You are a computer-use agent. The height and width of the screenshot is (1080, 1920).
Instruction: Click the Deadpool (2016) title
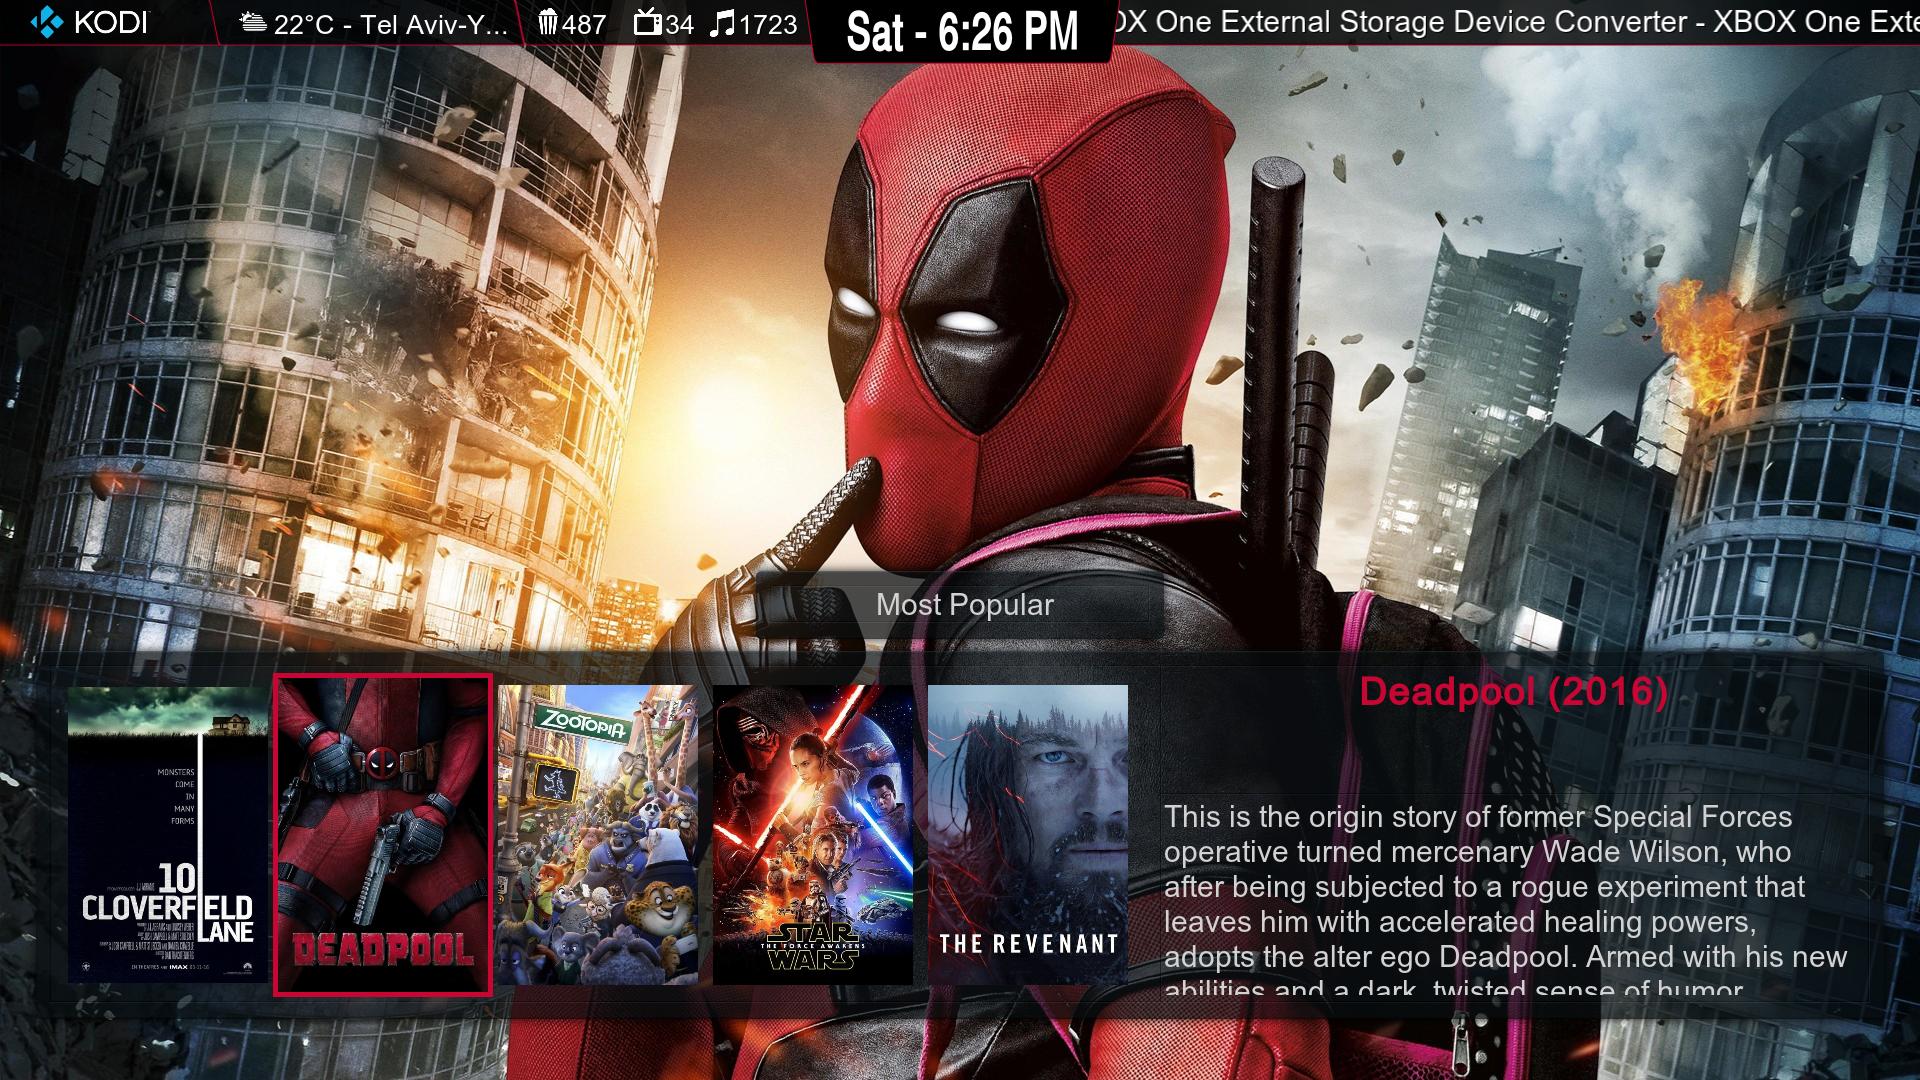coord(1513,691)
